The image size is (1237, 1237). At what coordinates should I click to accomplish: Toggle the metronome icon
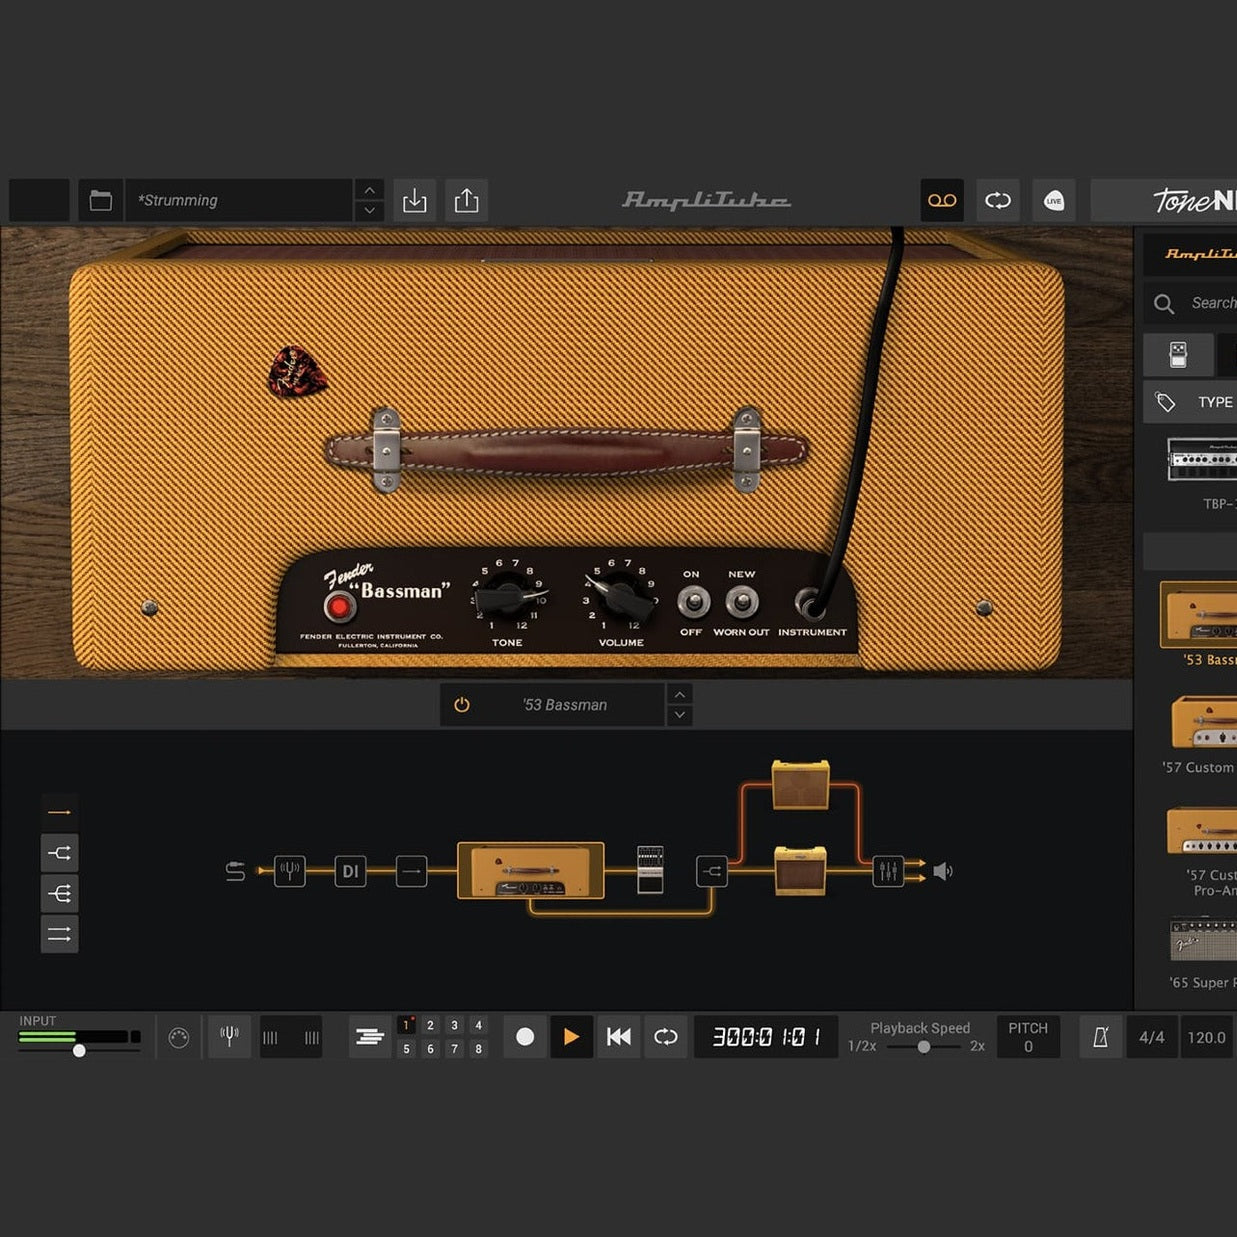pos(1100,1037)
